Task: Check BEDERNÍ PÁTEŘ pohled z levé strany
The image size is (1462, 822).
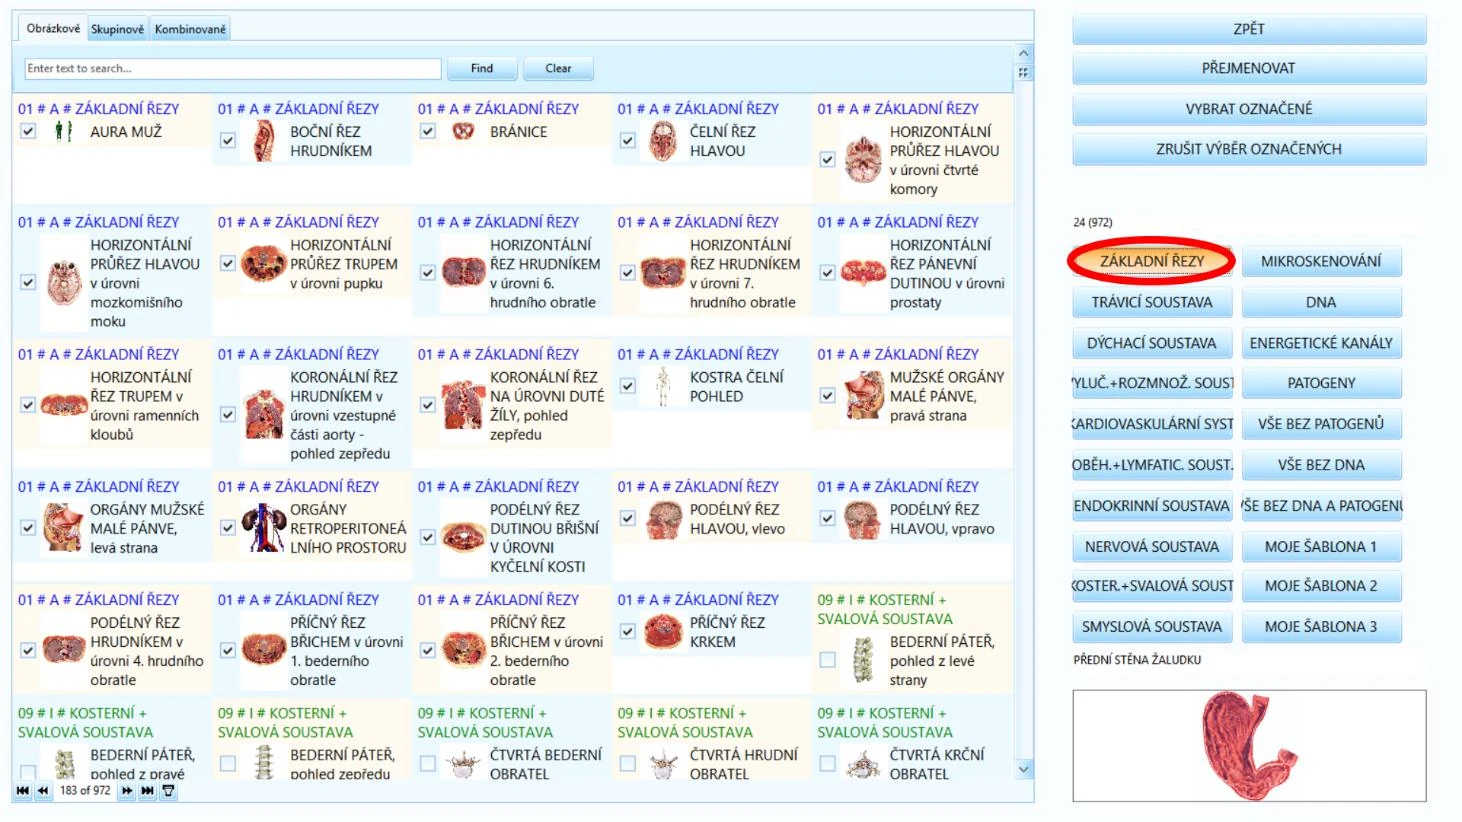Action: [x=827, y=660]
